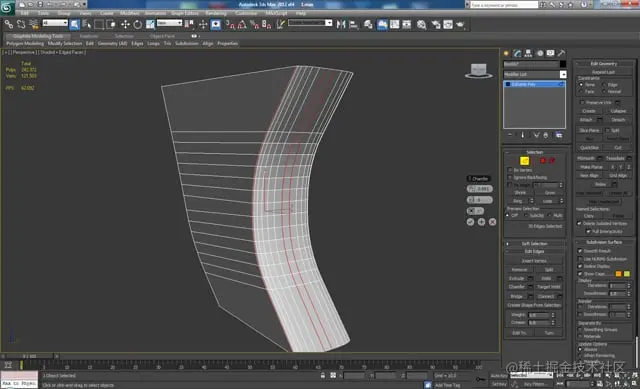Screen dimensions: 640x389
Task: Open the Polygon Modeling ribbon panel
Action: [x=25, y=43]
